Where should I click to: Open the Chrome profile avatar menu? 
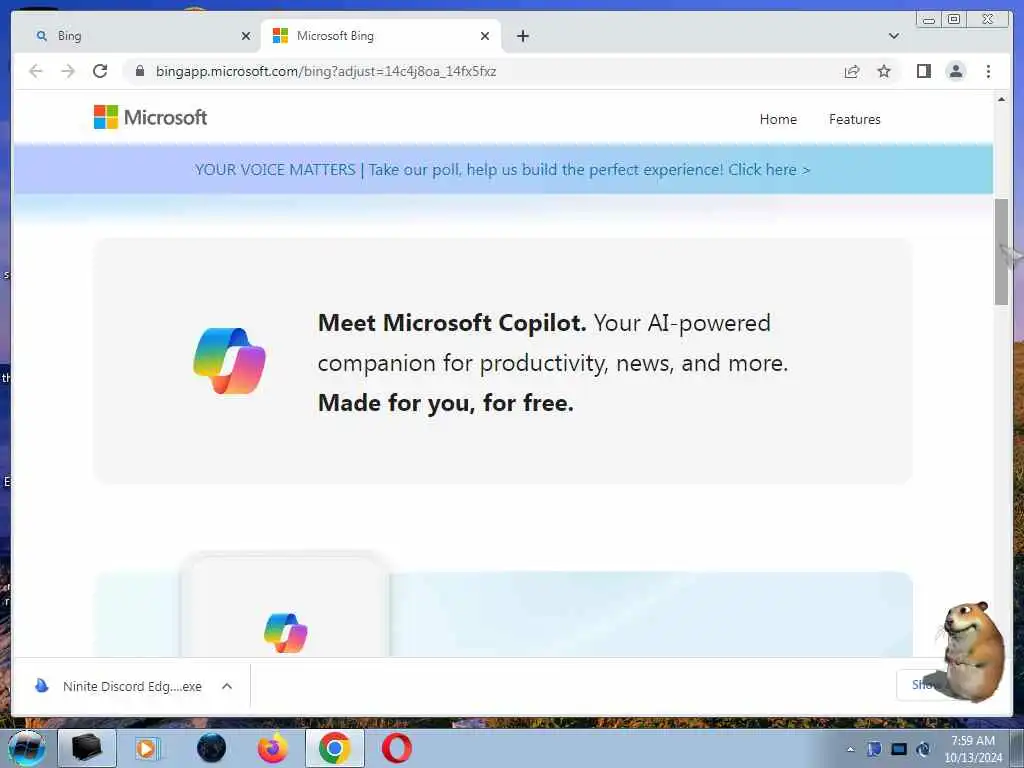pyautogui.click(x=955, y=71)
